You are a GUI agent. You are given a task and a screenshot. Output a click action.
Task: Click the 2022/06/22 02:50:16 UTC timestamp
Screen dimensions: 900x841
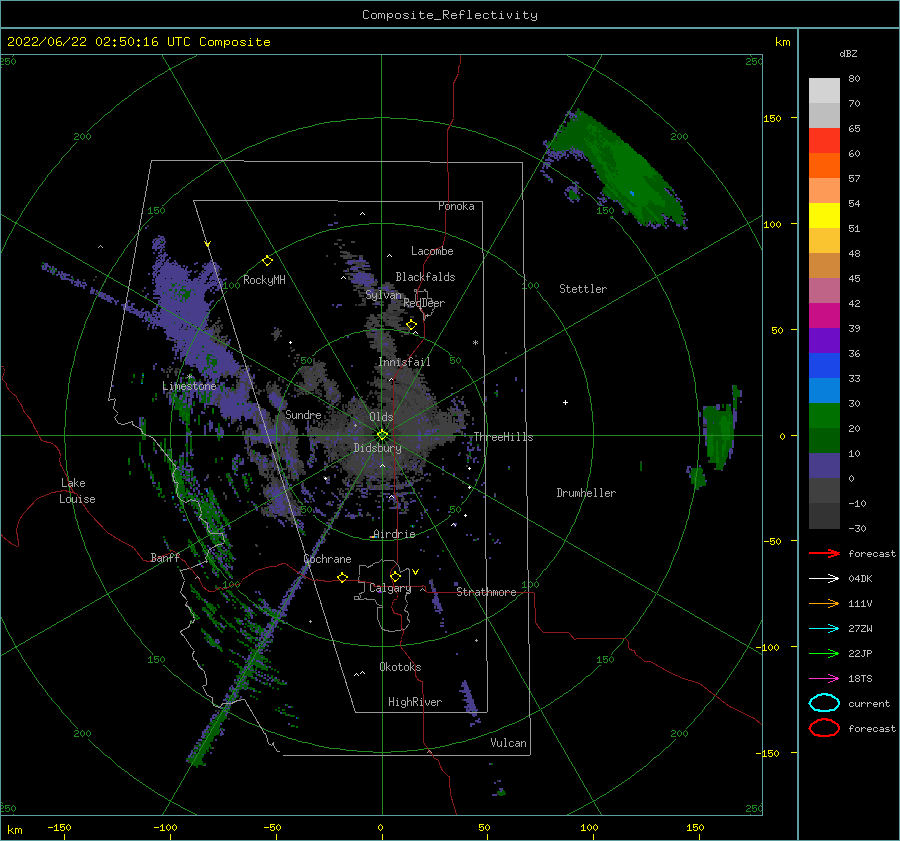tap(138, 42)
